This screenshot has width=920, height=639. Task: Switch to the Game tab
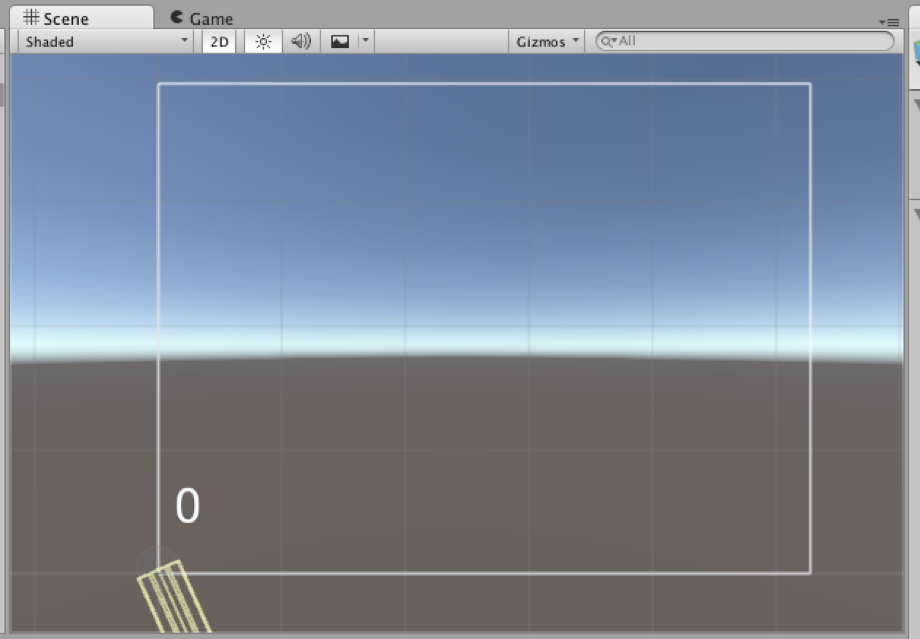point(202,18)
